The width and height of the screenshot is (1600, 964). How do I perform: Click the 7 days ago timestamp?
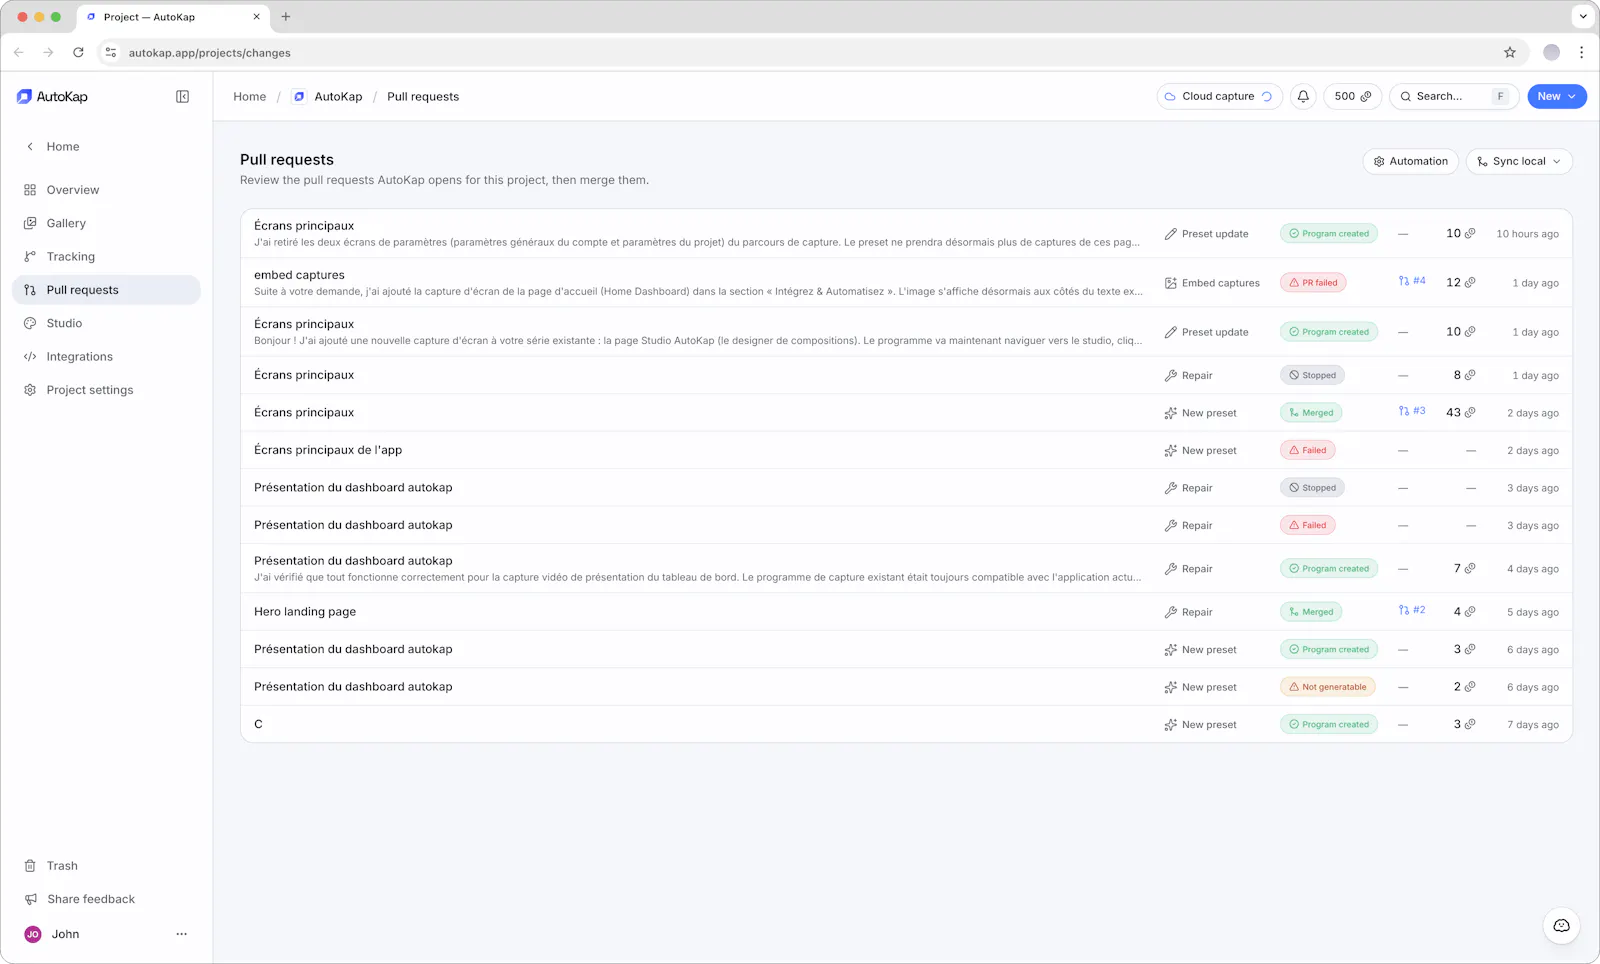1533,725
